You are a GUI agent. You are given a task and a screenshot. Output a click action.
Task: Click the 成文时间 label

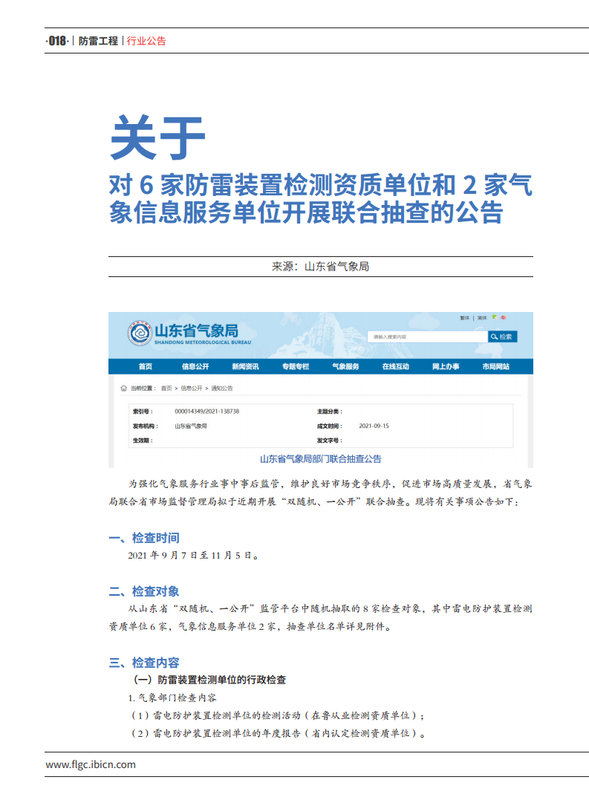coord(330,426)
